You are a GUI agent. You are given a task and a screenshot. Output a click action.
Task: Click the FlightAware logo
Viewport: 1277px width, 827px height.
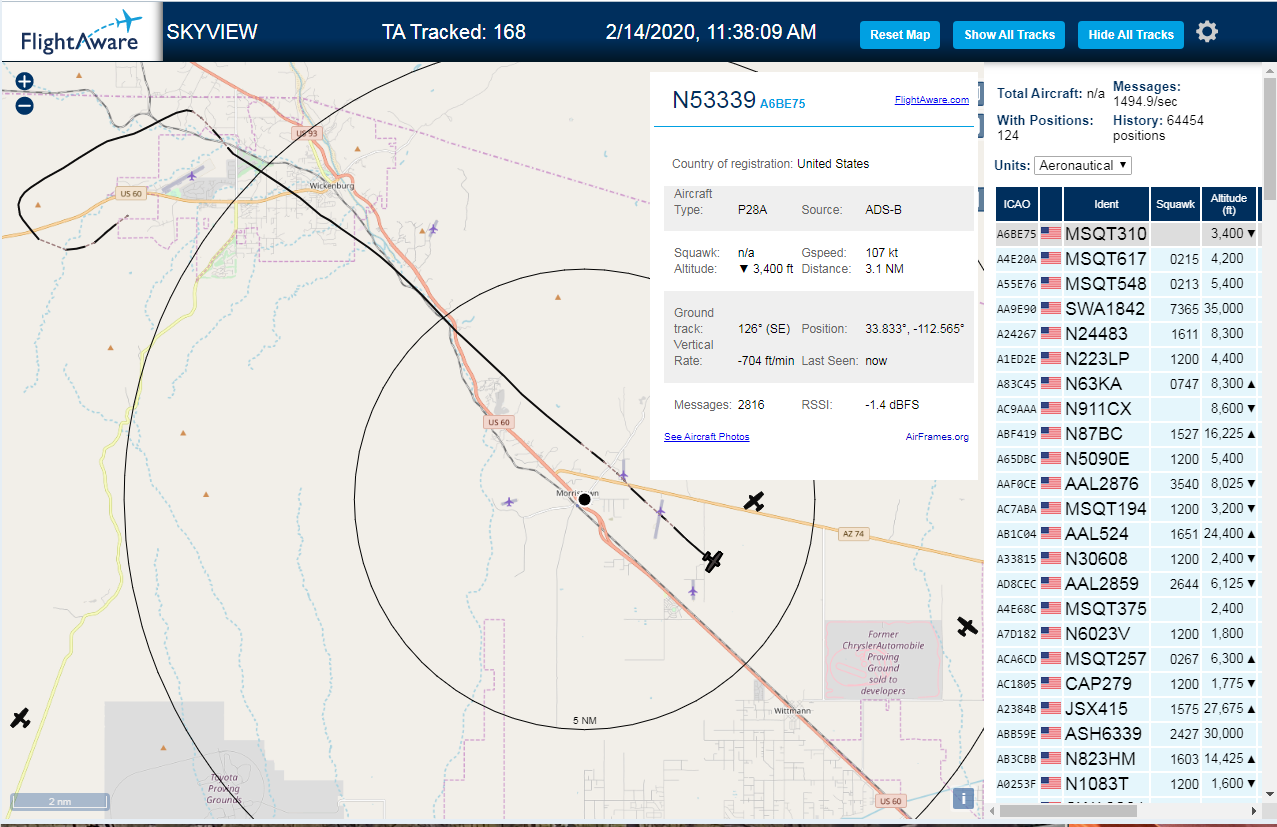pyautogui.click(x=80, y=31)
